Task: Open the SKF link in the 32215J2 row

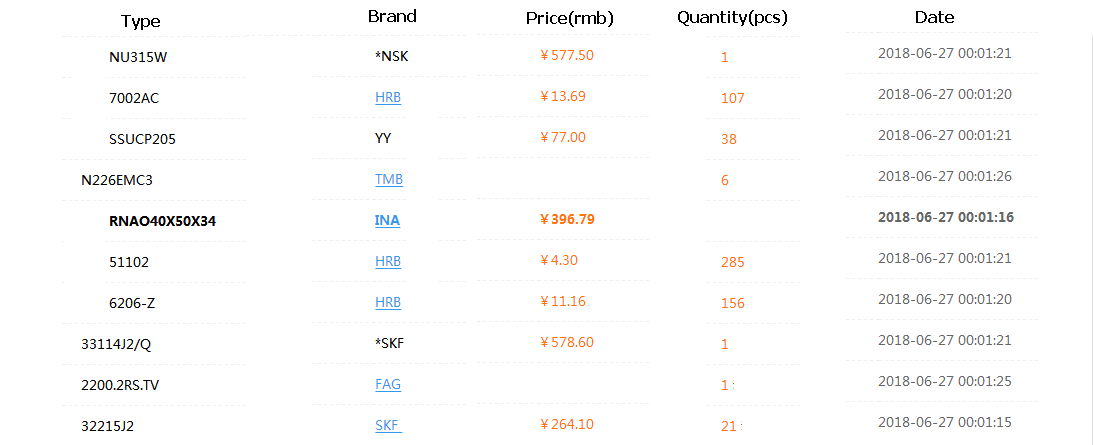Action: click(x=387, y=425)
